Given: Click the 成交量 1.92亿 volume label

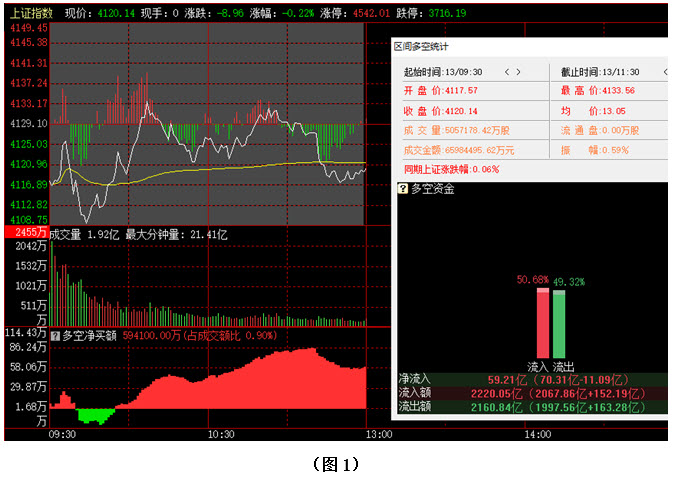Looking at the screenshot, I should [x=84, y=233].
